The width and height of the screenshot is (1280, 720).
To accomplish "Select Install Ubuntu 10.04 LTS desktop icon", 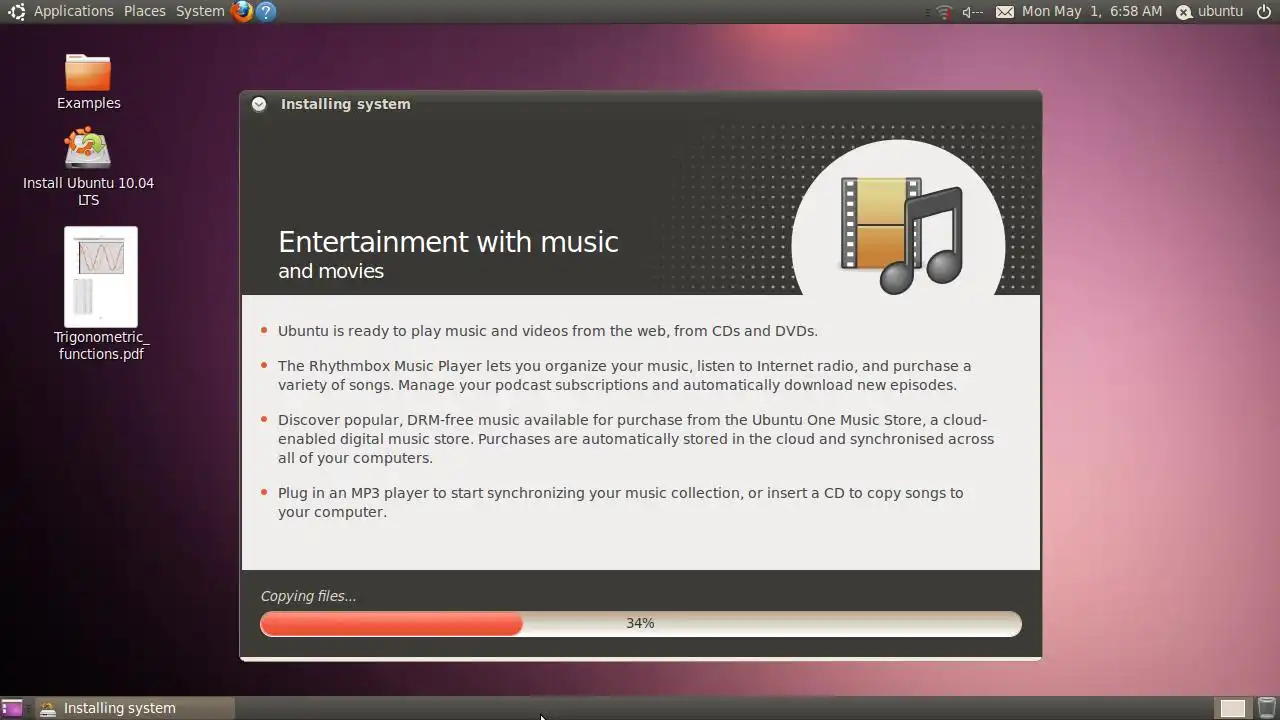I will pyautogui.click(x=88, y=167).
